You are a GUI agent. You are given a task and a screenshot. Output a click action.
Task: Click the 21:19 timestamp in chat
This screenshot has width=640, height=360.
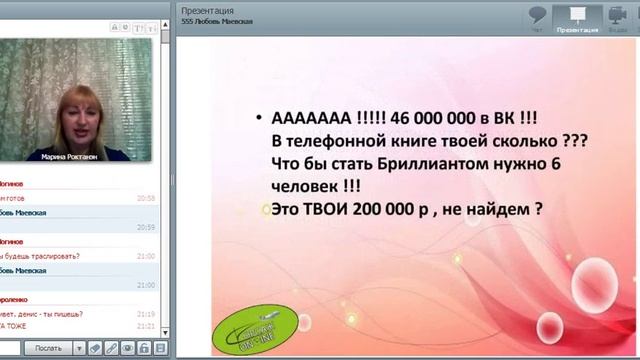[x=146, y=314]
